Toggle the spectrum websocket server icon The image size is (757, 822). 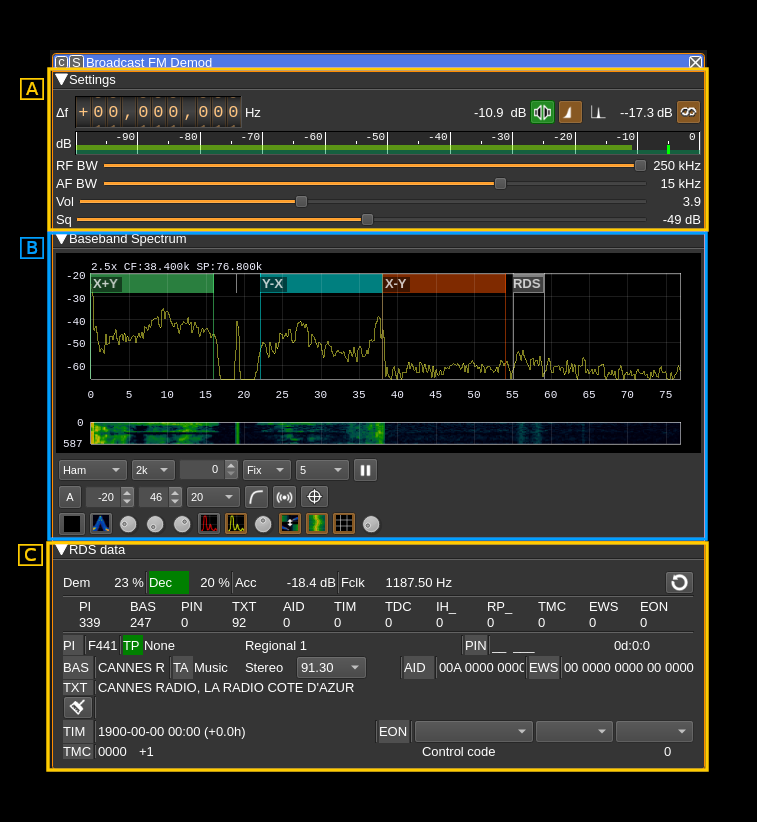(x=284, y=497)
